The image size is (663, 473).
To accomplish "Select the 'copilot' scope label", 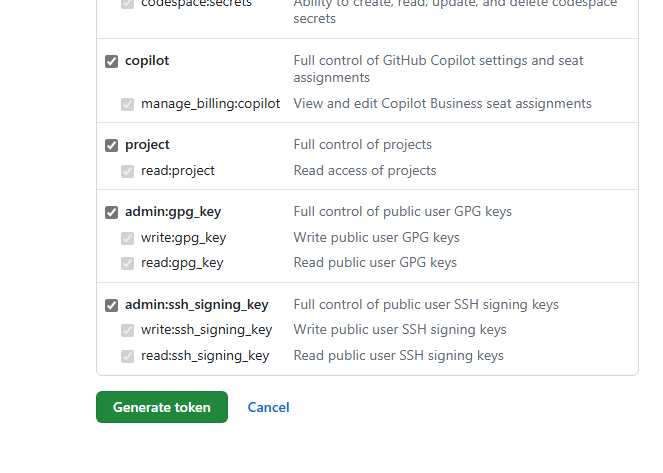I will click(x=147, y=61).
